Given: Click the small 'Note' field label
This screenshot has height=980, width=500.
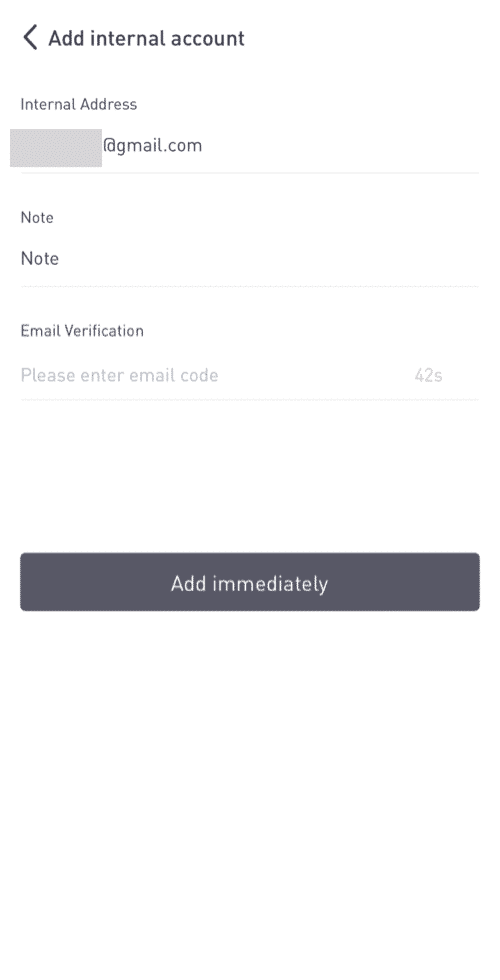Looking at the screenshot, I should 37,218.
